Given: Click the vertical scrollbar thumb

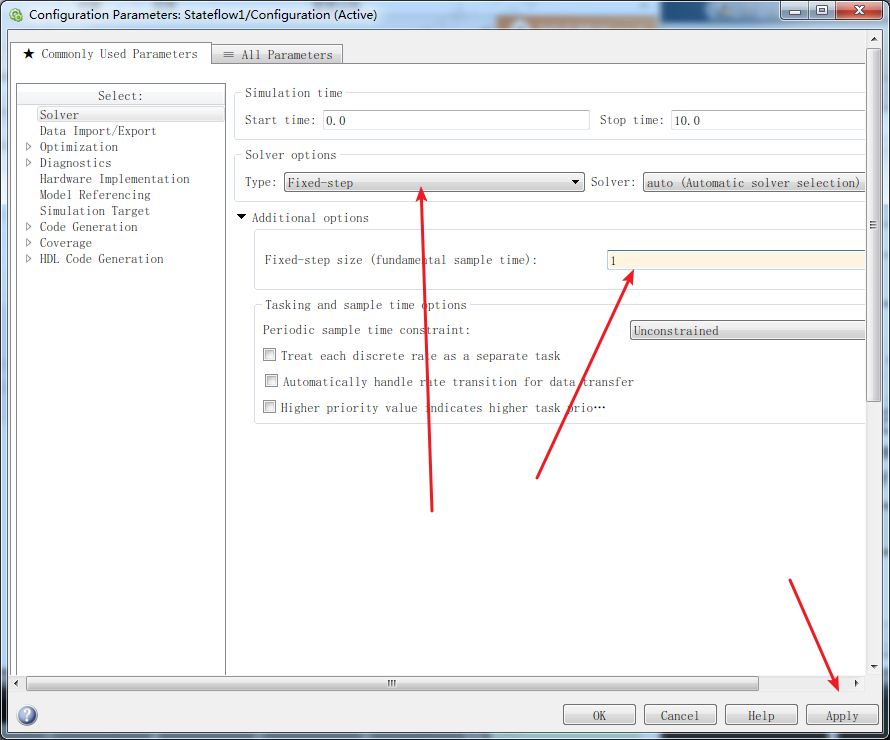Looking at the screenshot, I should 874,225.
